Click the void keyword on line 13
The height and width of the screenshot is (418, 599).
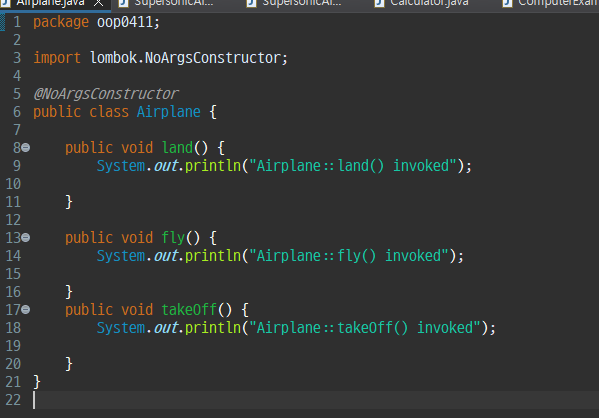click(137, 238)
